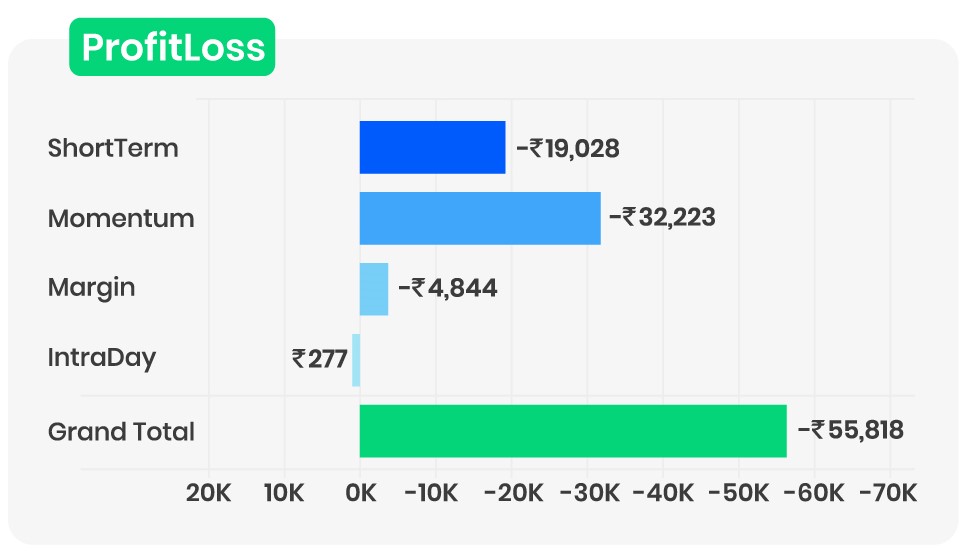Select the green Grand Total bar
The image size is (962, 555).
(573, 431)
